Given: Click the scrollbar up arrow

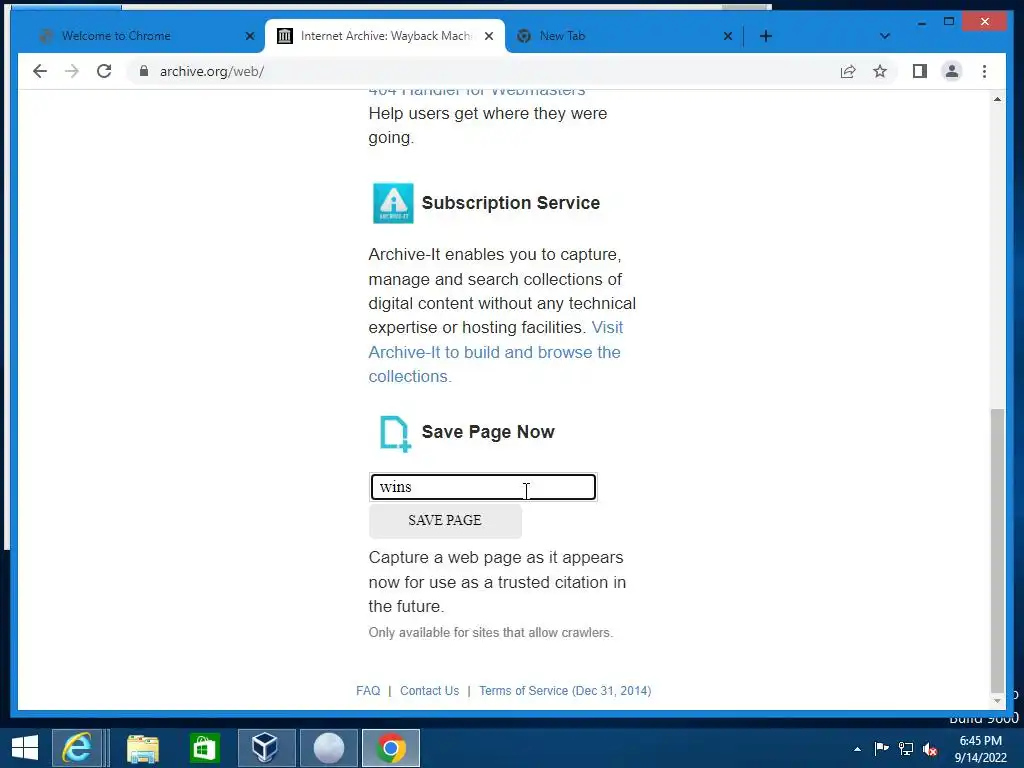Looking at the screenshot, I should click(x=997, y=99).
